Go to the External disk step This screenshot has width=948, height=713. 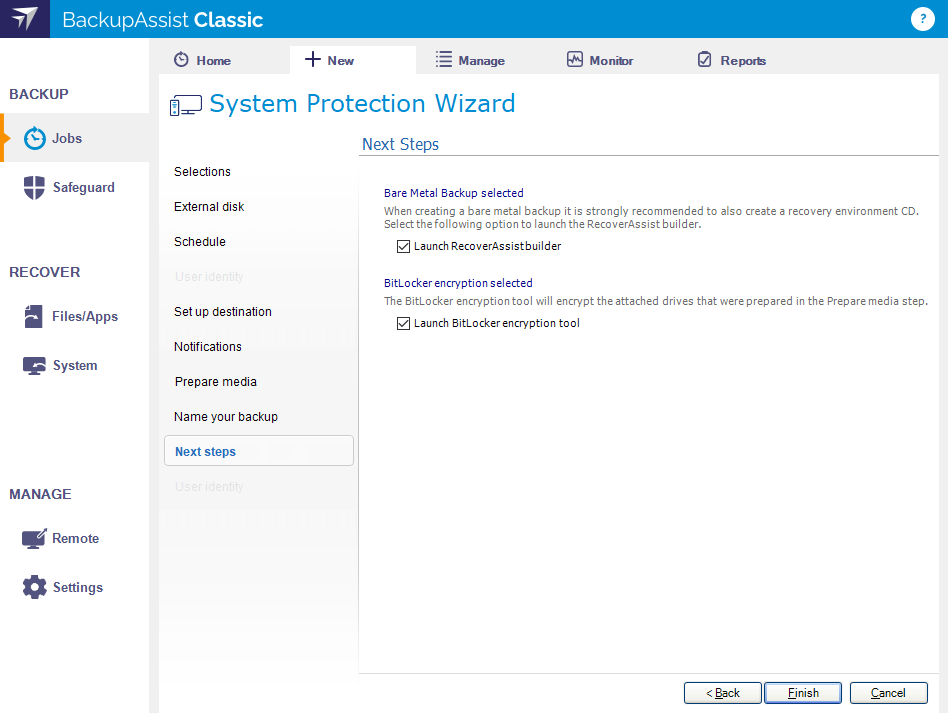point(209,207)
